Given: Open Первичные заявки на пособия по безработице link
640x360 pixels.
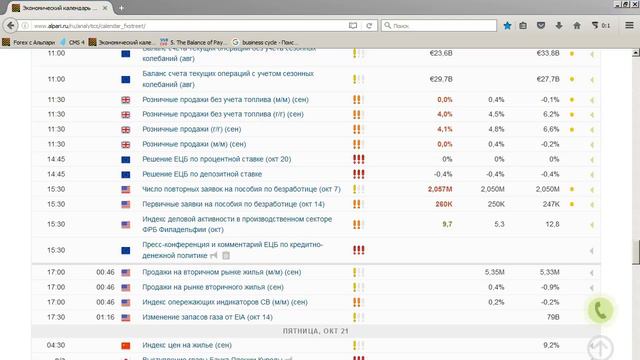Looking at the screenshot, I should [x=233, y=204].
